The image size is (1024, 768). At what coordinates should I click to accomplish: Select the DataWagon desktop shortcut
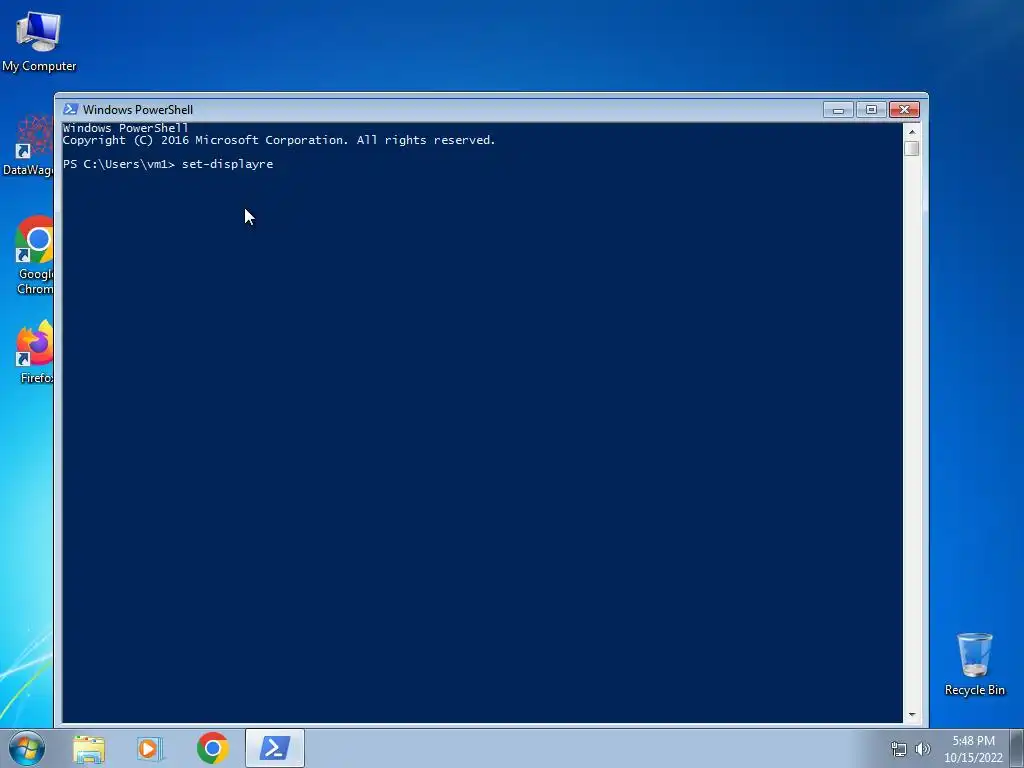(x=28, y=146)
